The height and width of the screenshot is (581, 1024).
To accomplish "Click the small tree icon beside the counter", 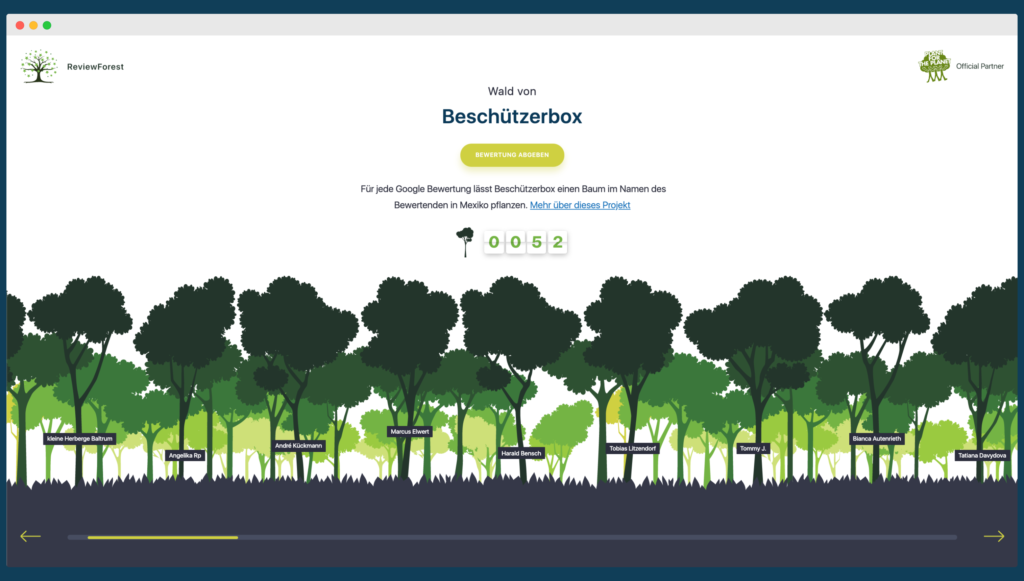I will (x=465, y=242).
